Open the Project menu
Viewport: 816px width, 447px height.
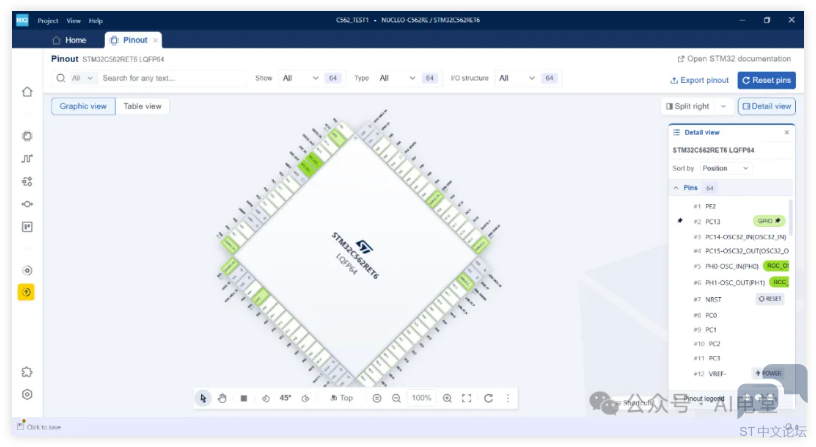pos(48,21)
